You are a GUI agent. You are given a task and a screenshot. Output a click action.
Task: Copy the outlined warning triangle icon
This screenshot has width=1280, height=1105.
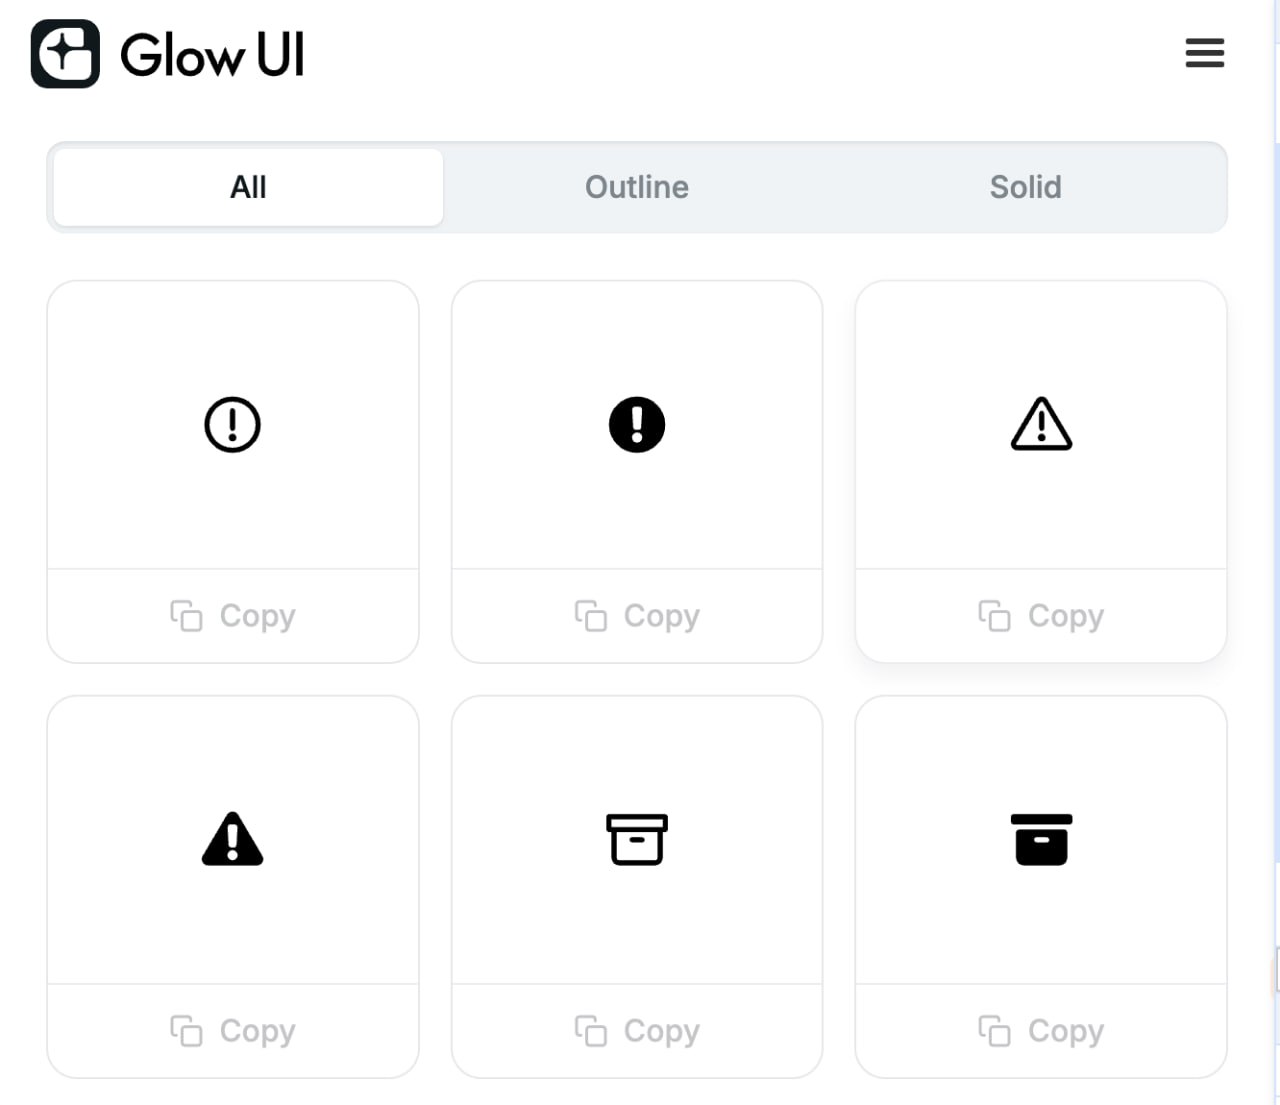[x=1041, y=616]
